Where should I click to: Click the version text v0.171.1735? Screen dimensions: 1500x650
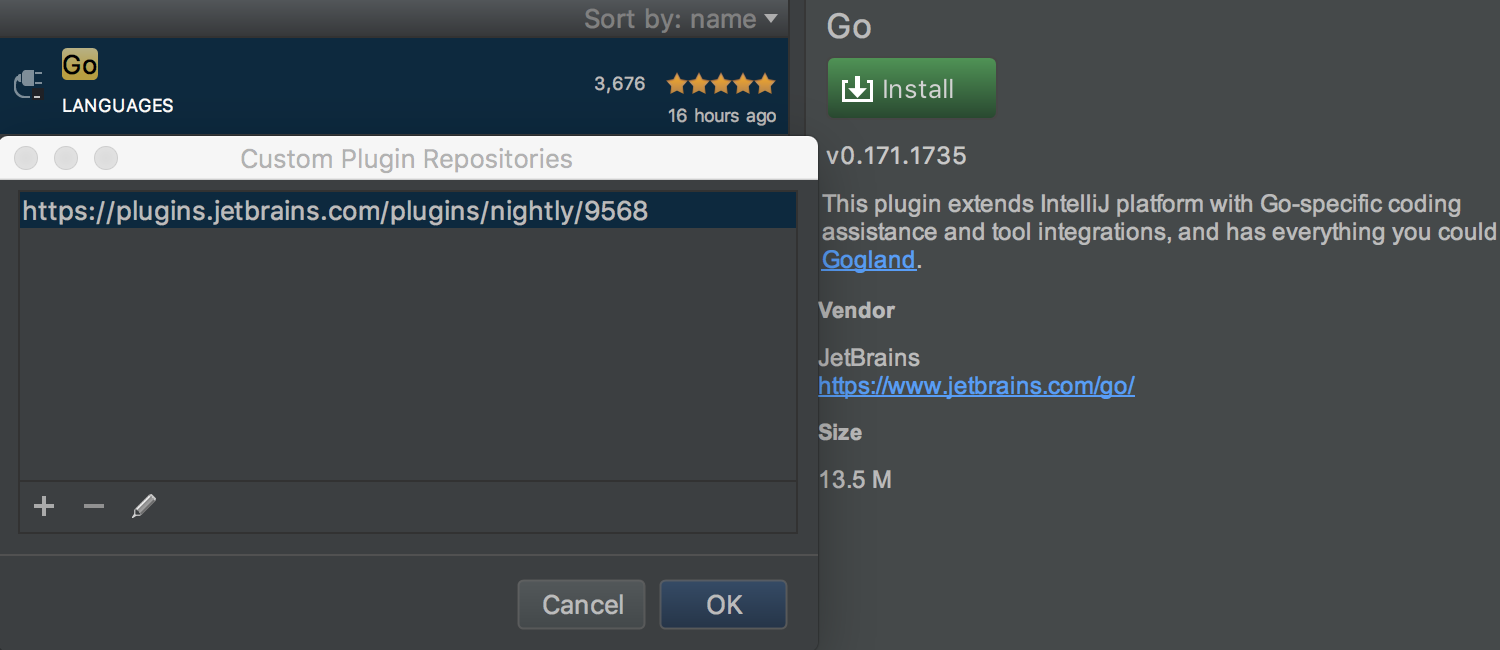(x=897, y=157)
